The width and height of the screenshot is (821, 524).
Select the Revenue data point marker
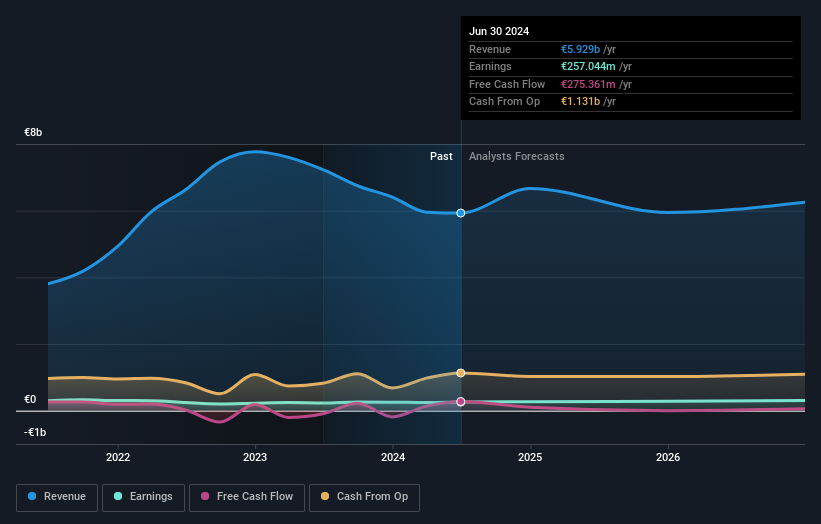(x=461, y=213)
